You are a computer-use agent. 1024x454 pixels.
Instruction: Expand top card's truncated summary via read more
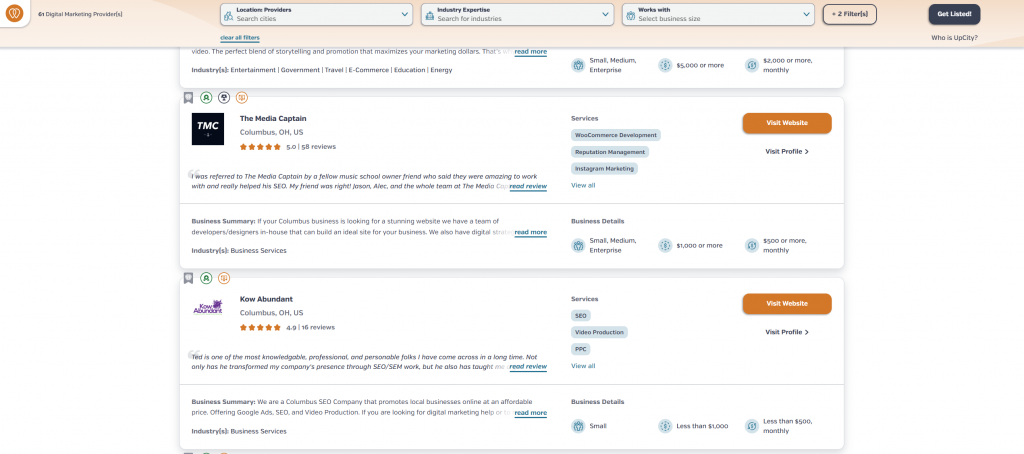(531, 52)
